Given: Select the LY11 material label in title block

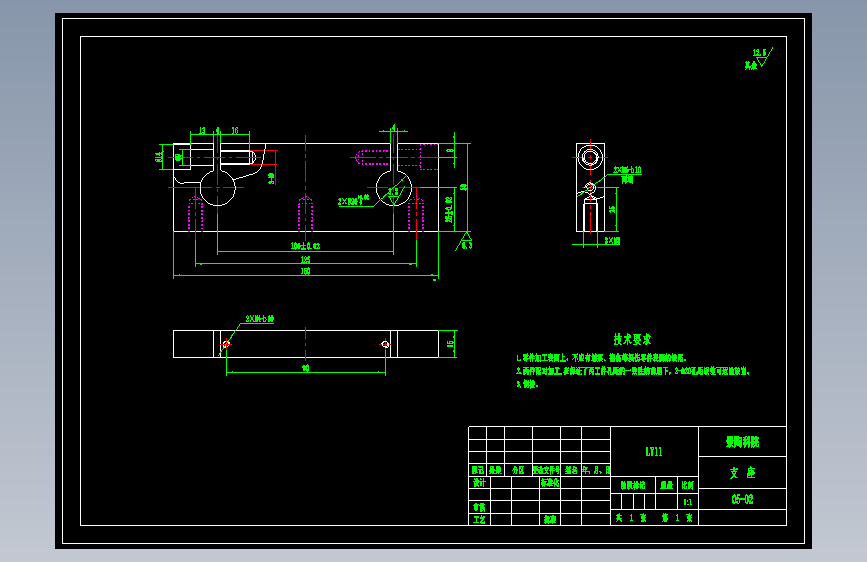Looking at the screenshot, I should [654, 452].
